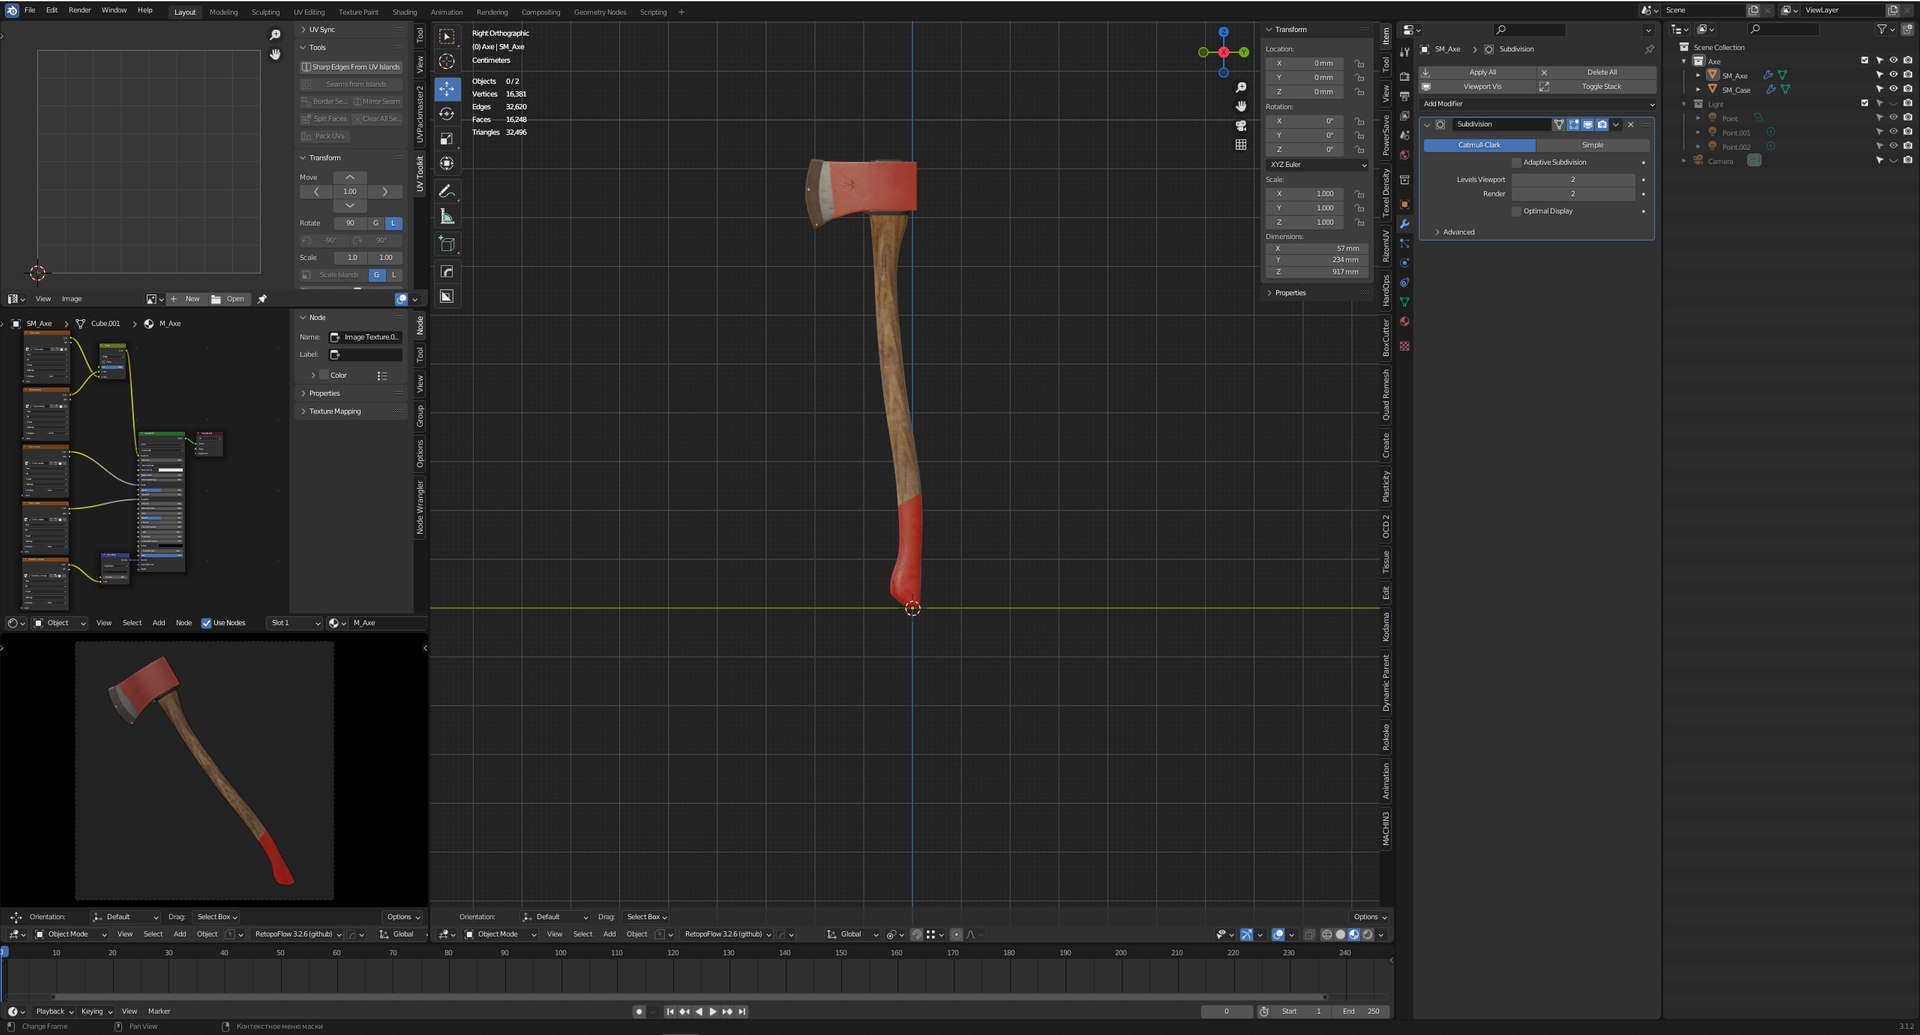This screenshot has height=1035, width=1920.
Task: Play the animation forward
Action: point(713,1012)
